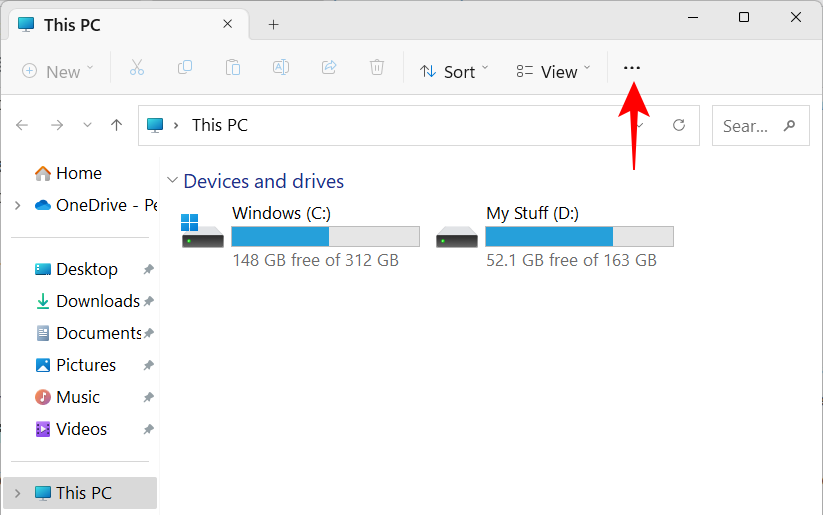The height and width of the screenshot is (515, 823).
Task: Open Desktop quick access folder
Action: coord(76,269)
